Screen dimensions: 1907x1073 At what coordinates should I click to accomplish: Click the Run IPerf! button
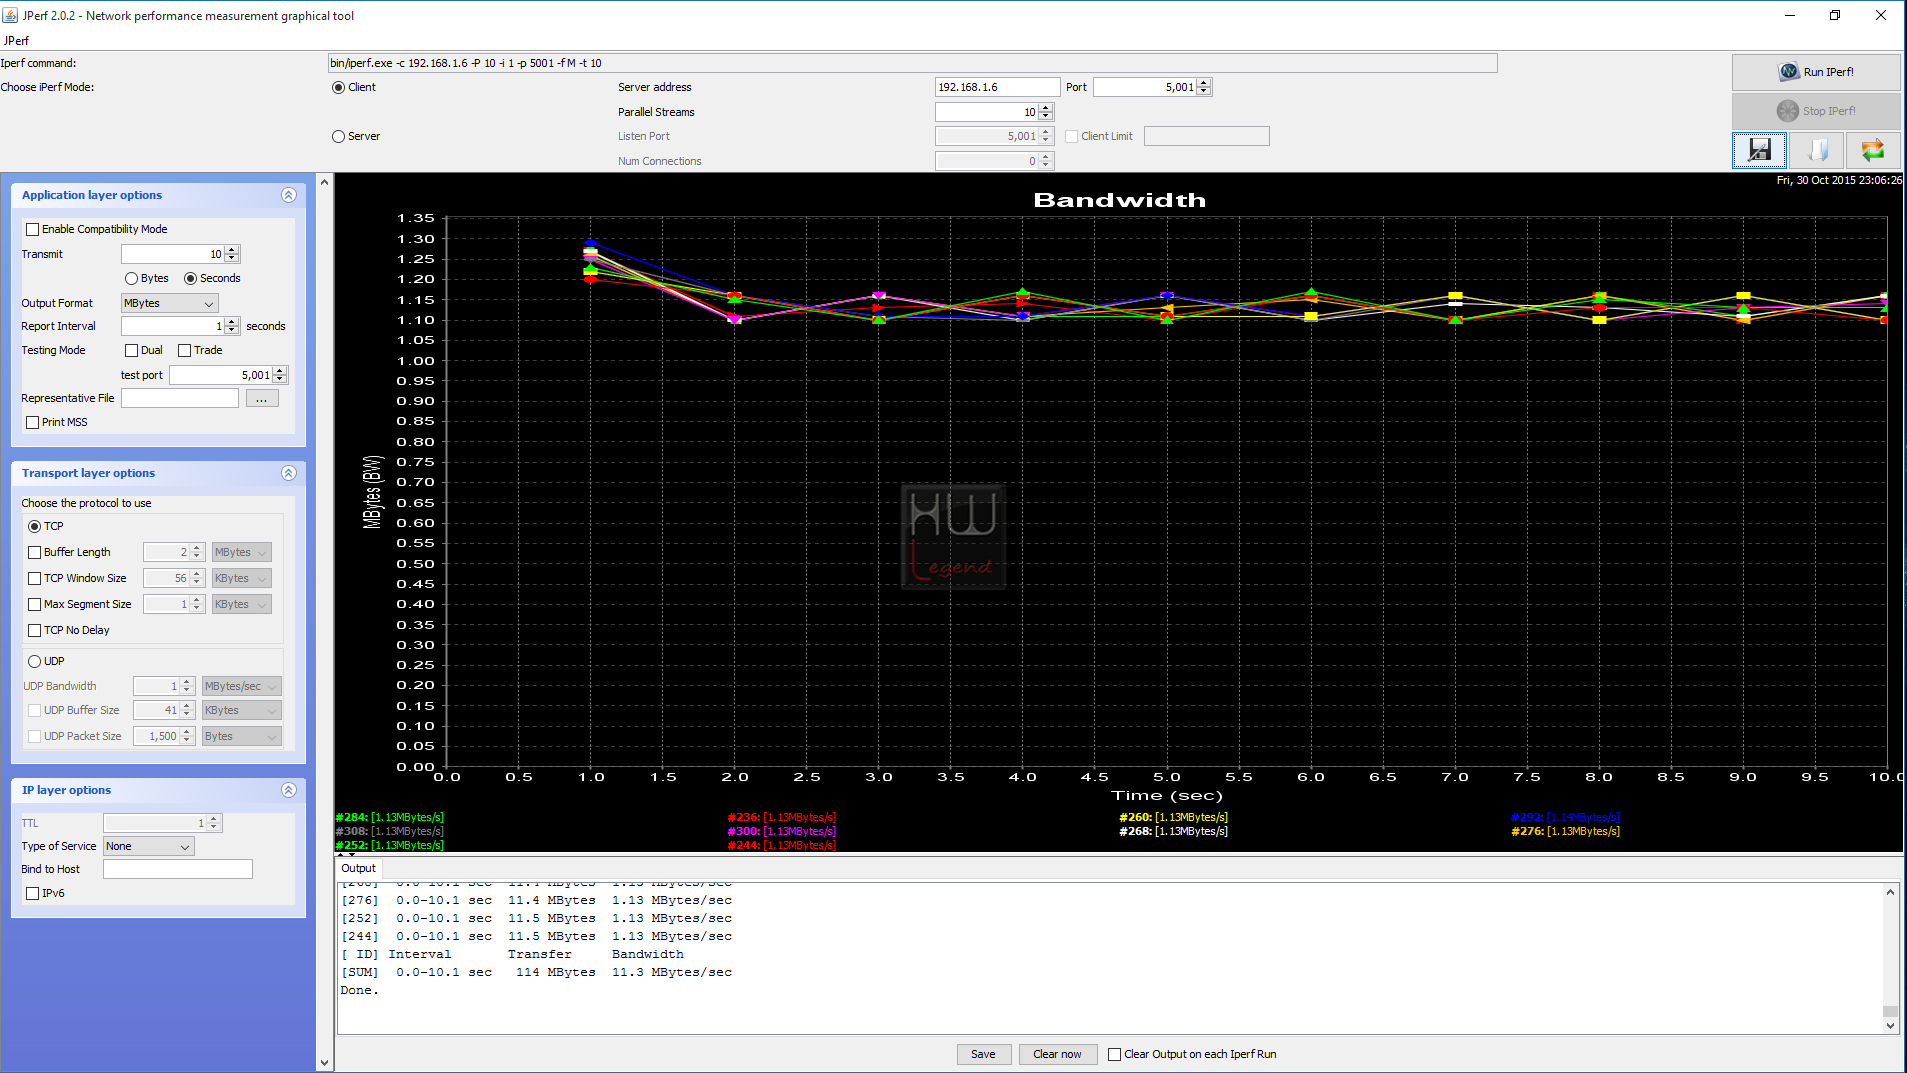(x=1816, y=72)
